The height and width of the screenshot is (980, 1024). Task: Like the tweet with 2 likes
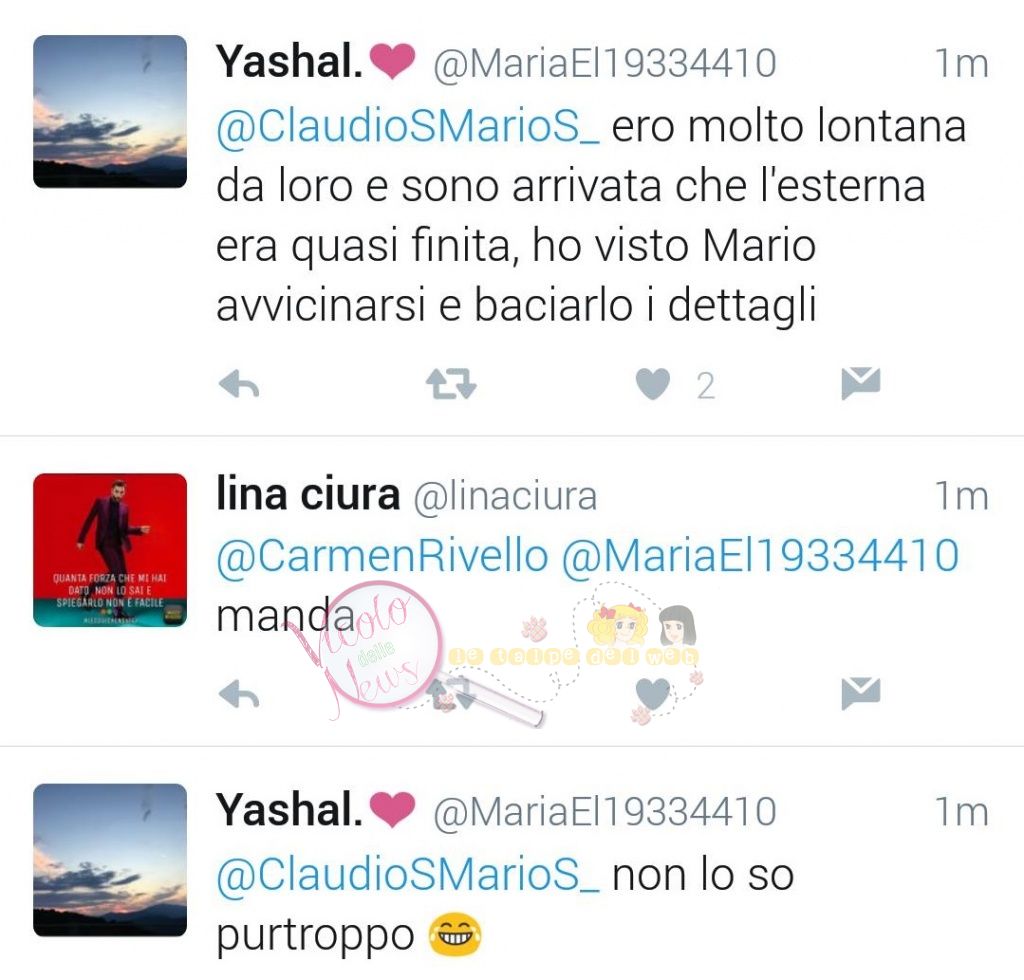pyautogui.click(x=653, y=384)
